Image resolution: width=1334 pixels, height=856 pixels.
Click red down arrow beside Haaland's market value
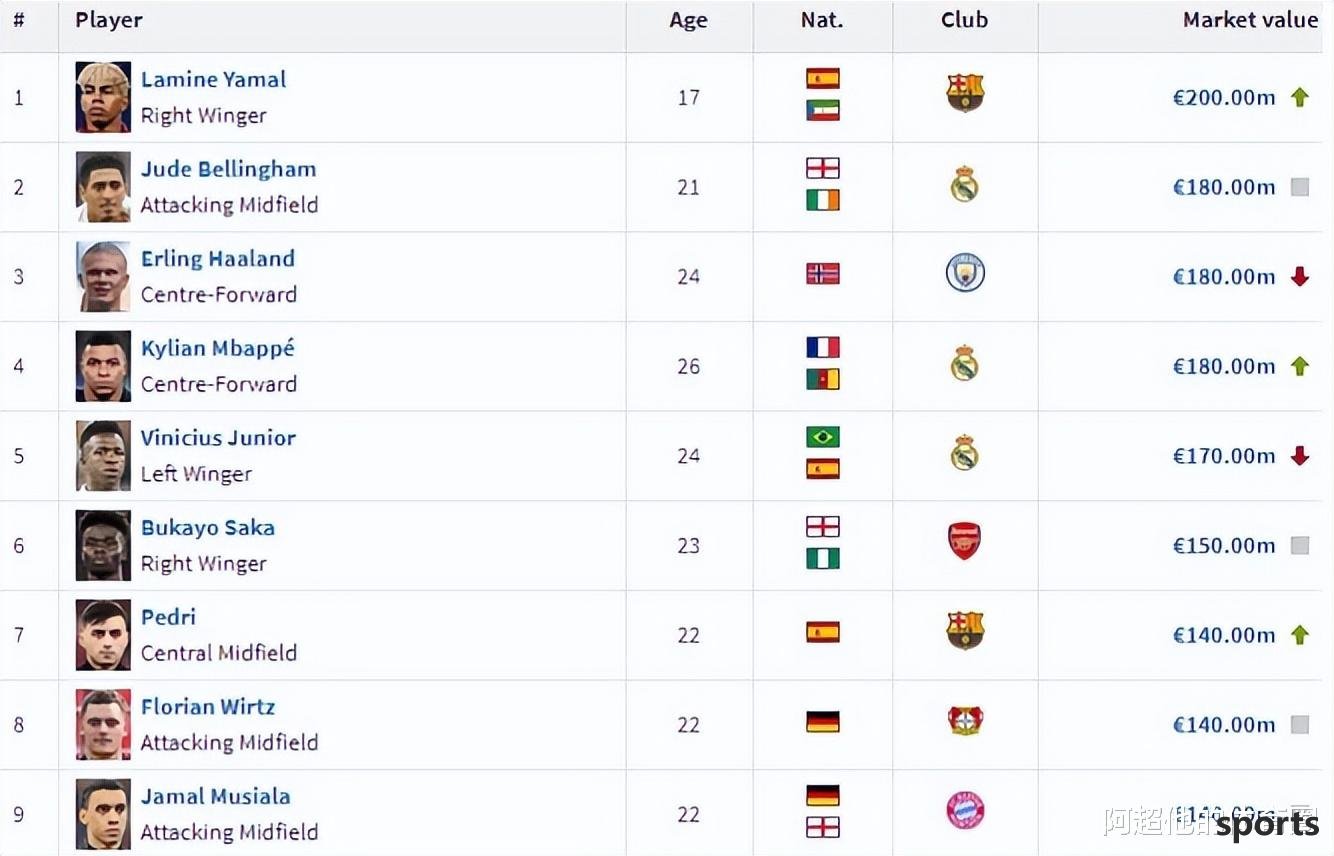[1299, 277]
